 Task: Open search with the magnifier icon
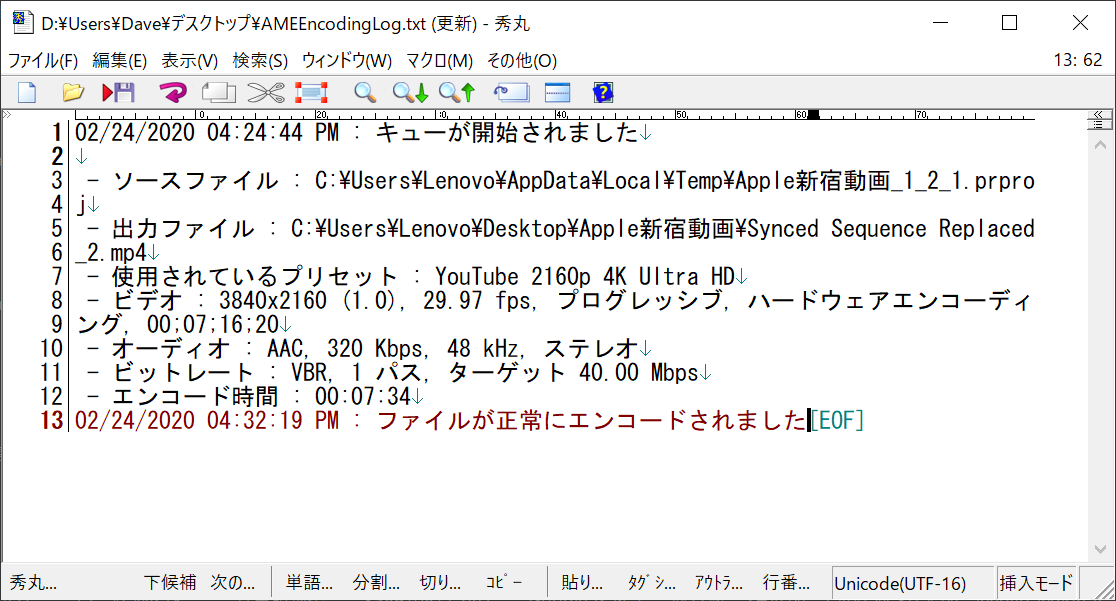(365, 93)
